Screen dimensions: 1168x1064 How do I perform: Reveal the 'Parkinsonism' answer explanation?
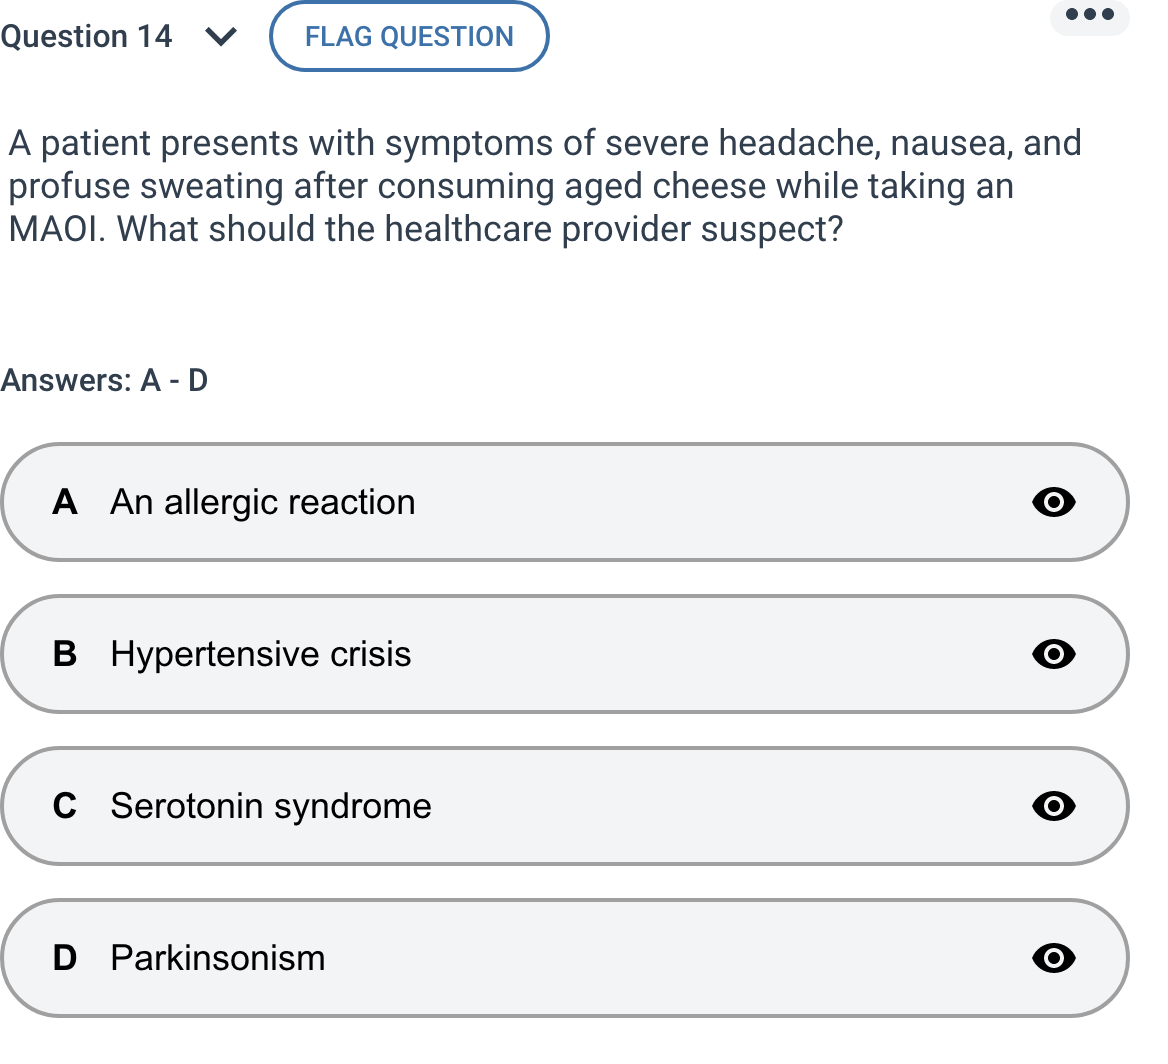(x=1054, y=958)
